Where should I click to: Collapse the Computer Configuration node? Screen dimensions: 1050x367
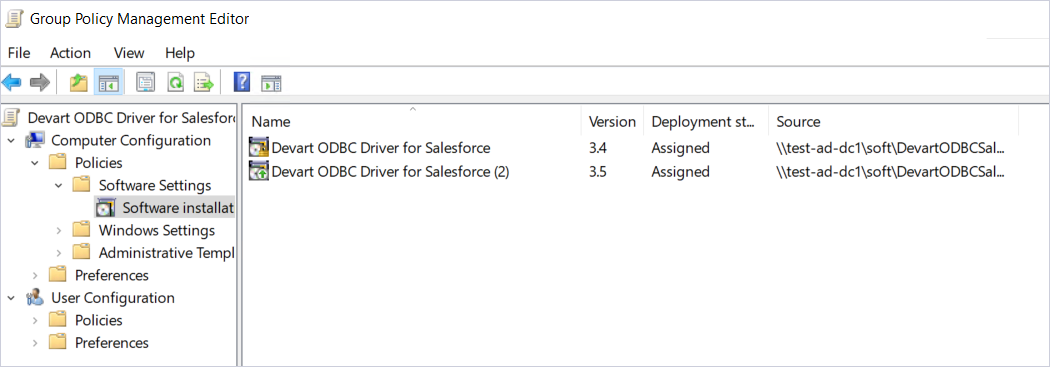[11, 141]
